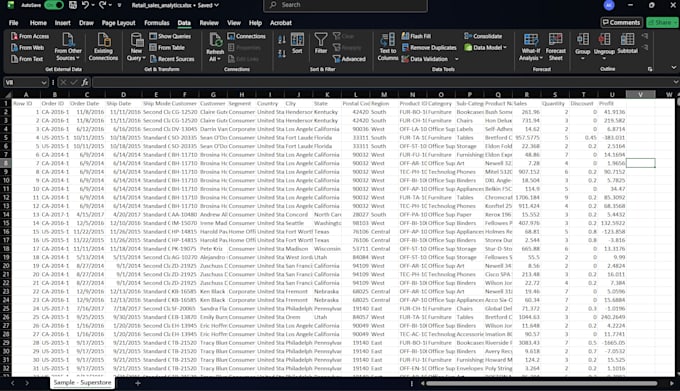Open Advanced filter options

[349, 59]
